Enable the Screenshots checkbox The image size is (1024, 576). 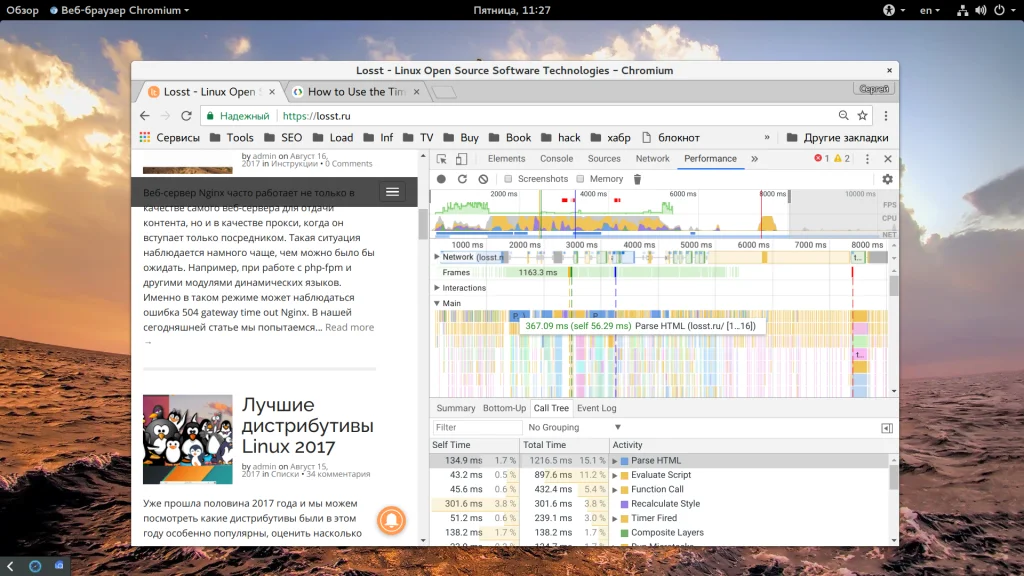tap(508, 179)
